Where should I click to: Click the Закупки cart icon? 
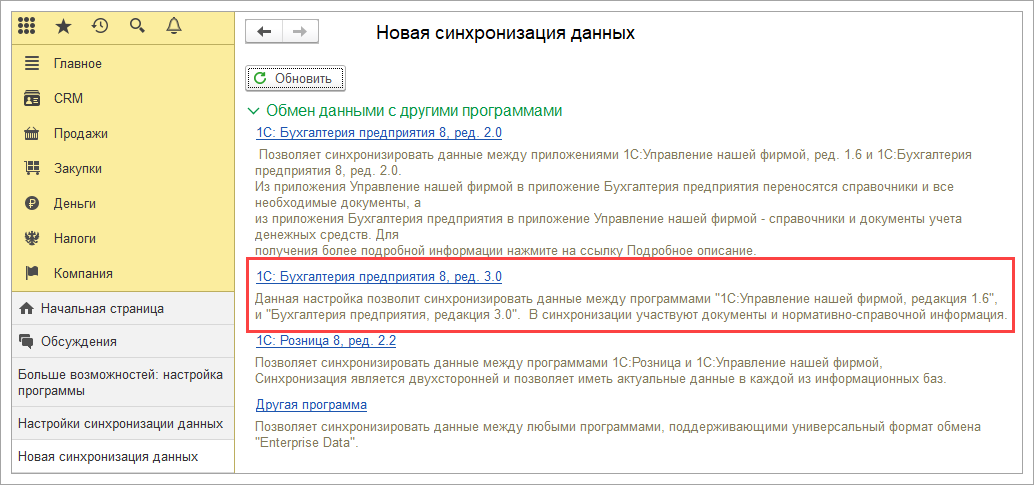click(x=32, y=169)
